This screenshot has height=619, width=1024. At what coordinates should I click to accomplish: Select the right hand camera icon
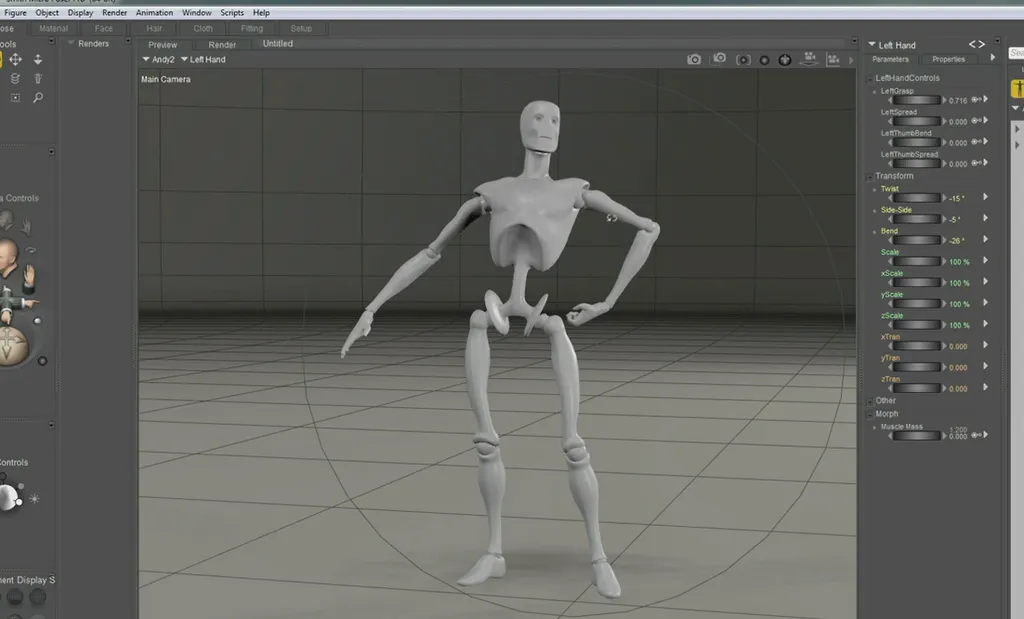[29, 278]
